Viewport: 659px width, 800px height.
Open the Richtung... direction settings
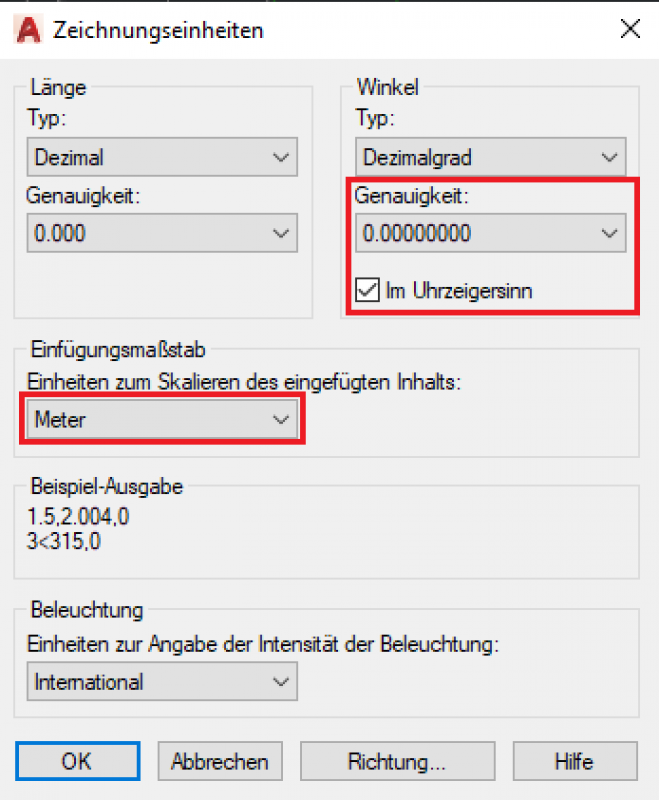(397, 762)
